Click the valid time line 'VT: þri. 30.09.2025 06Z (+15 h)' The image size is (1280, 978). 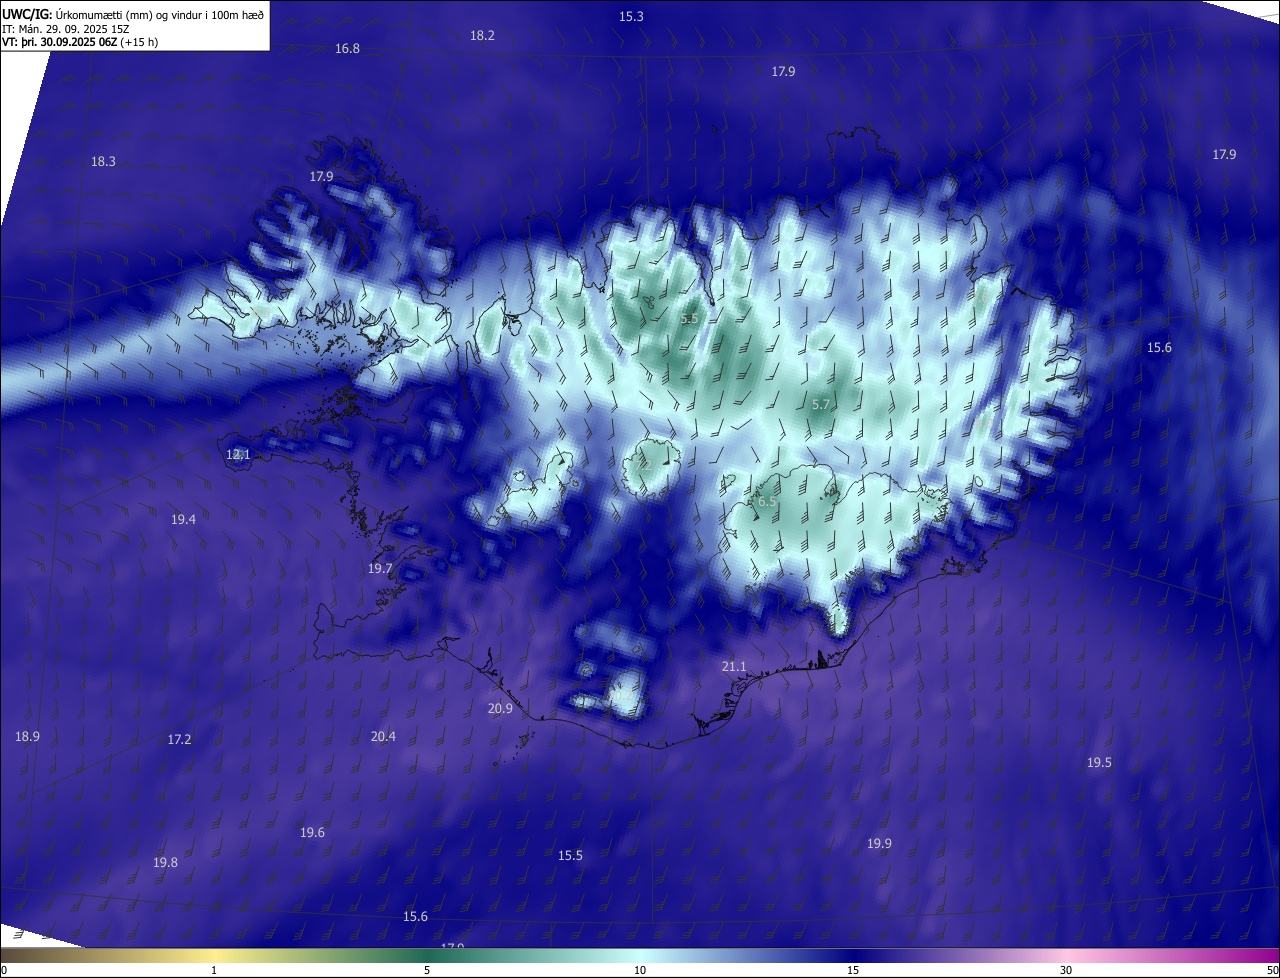point(80,42)
